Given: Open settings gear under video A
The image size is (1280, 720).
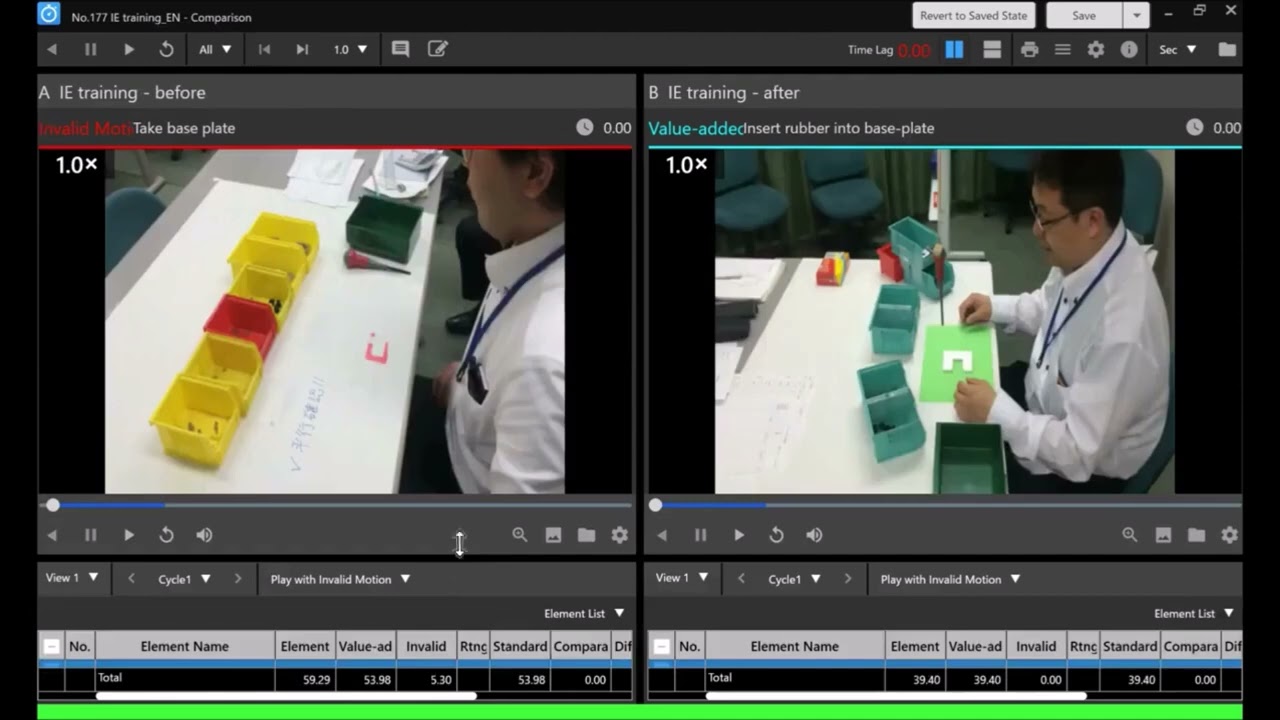Looking at the screenshot, I should (x=620, y=535).
